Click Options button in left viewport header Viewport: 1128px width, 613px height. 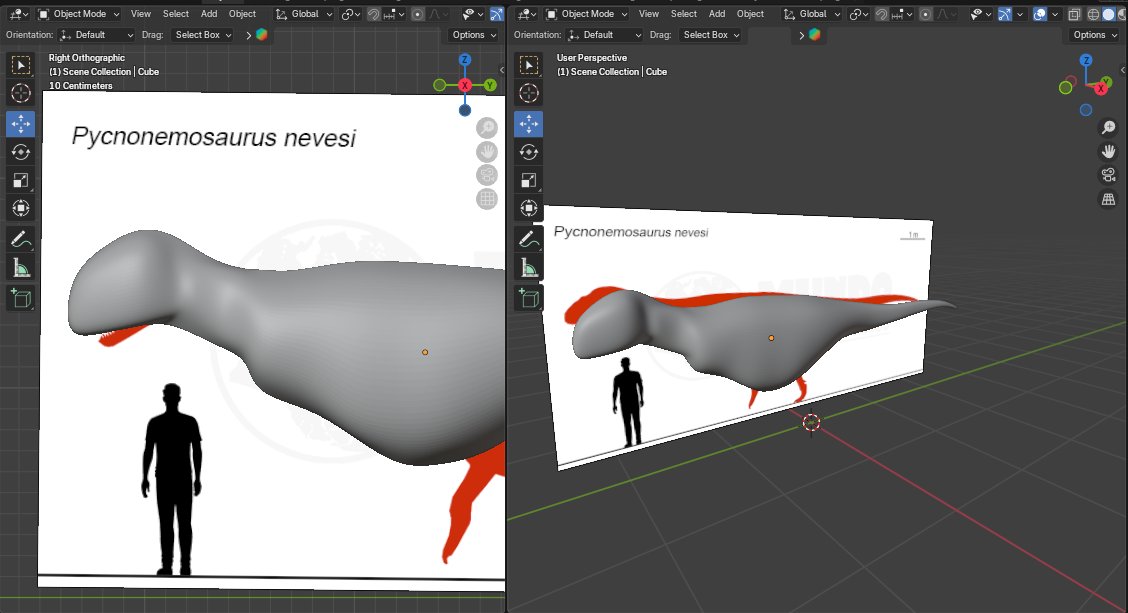(473, 34)
